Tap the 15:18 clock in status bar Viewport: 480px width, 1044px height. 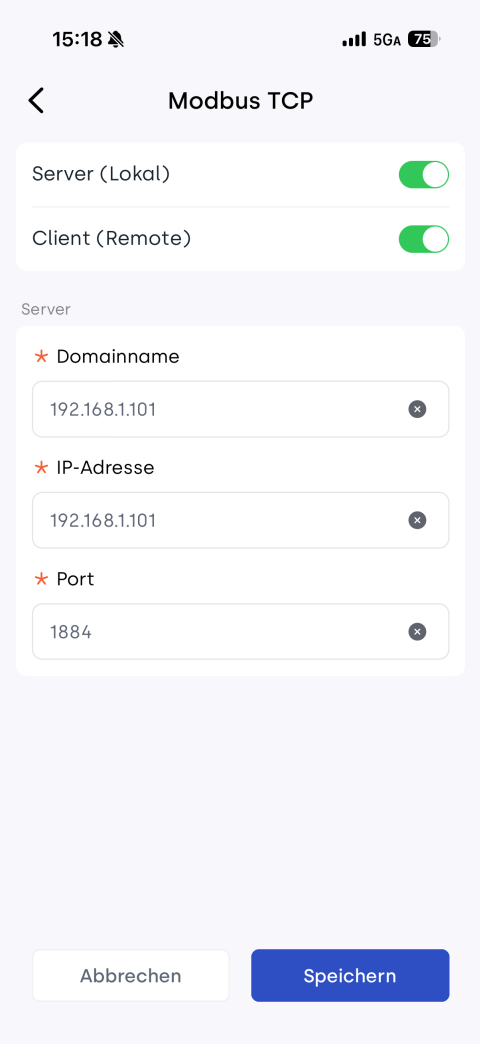77,40
